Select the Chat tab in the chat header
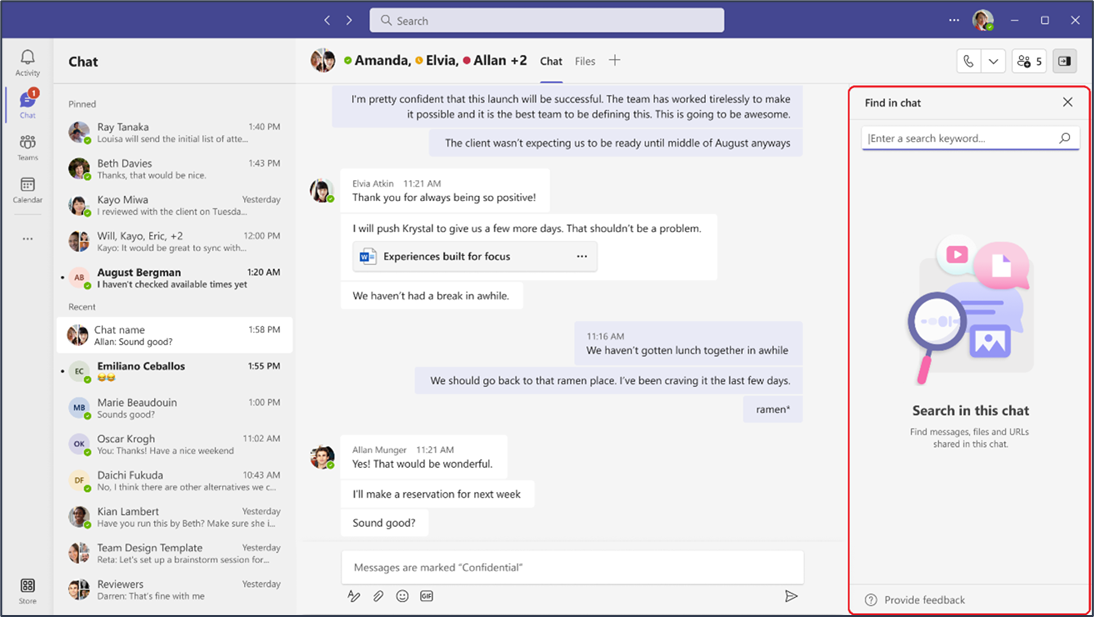Image resolution: width=1094 pixels, height=617 pixels. [550, 61]
